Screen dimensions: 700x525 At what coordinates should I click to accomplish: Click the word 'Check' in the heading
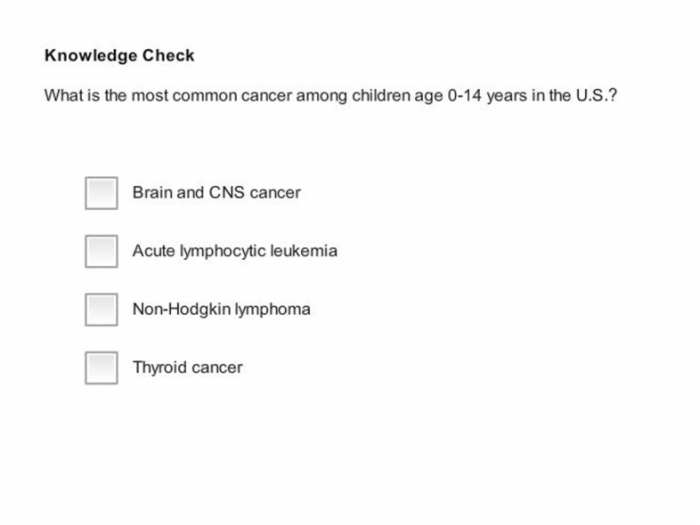pyautogui.click(x=169, y=55)
